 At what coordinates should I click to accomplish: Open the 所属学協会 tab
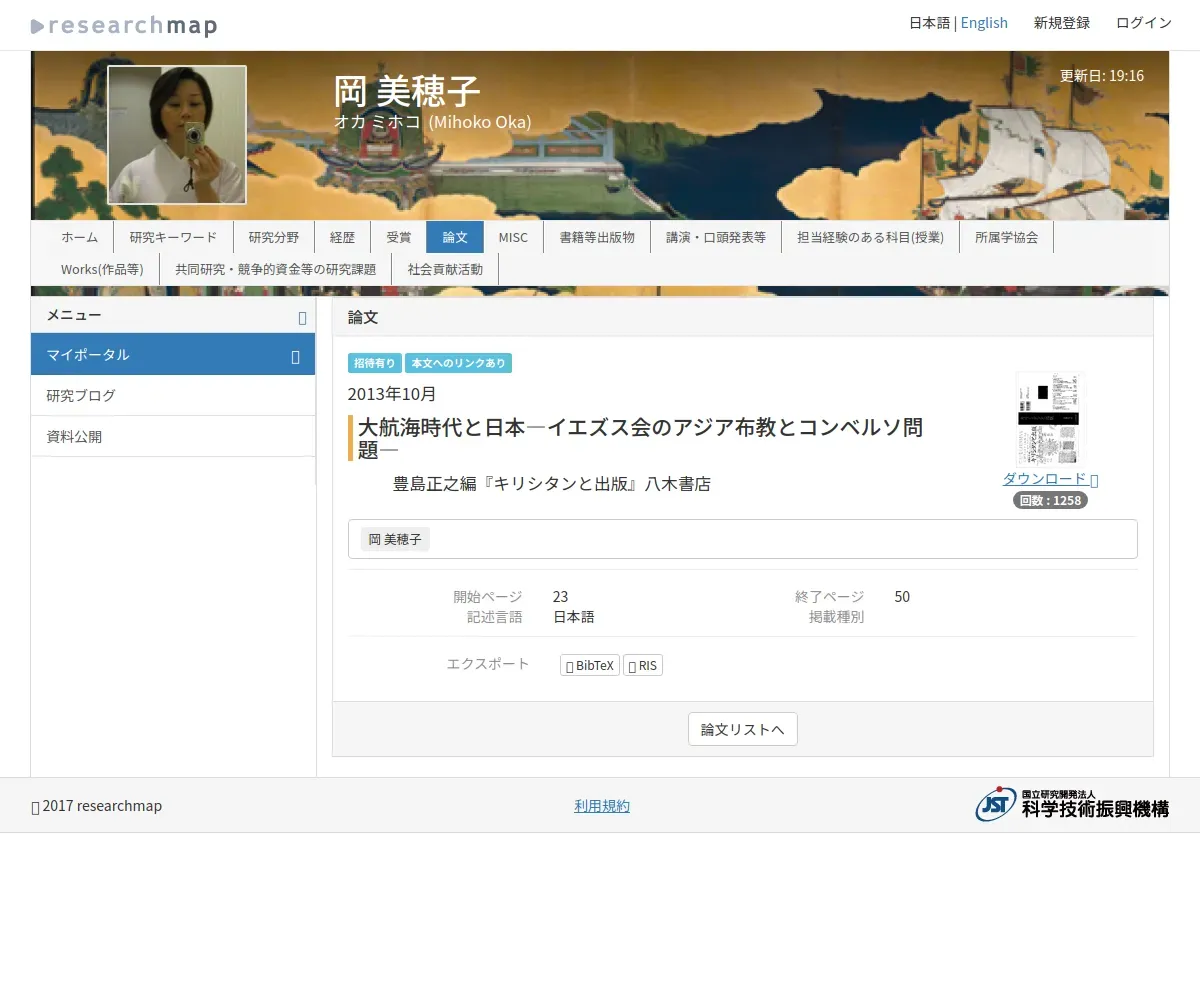(x=1006, y=237)
